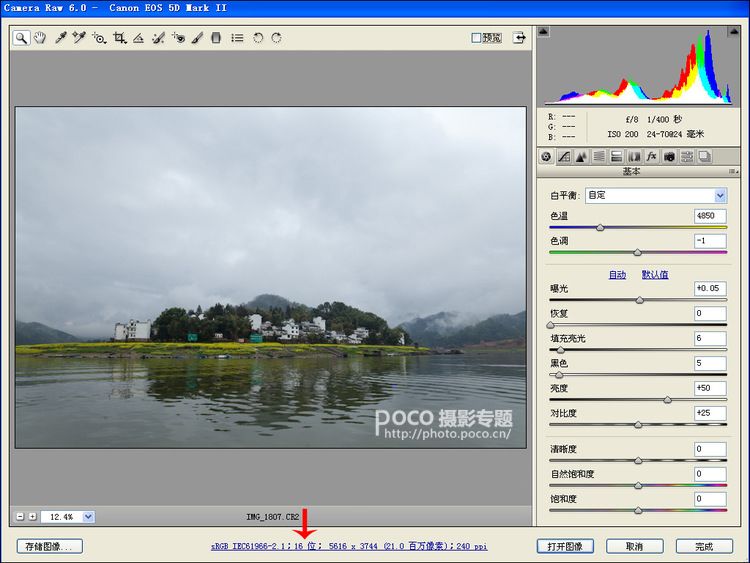This screenshot has height=563, width=750.
Task: Open the zoom level dropdown arrow
Action: tap(88, 517)
